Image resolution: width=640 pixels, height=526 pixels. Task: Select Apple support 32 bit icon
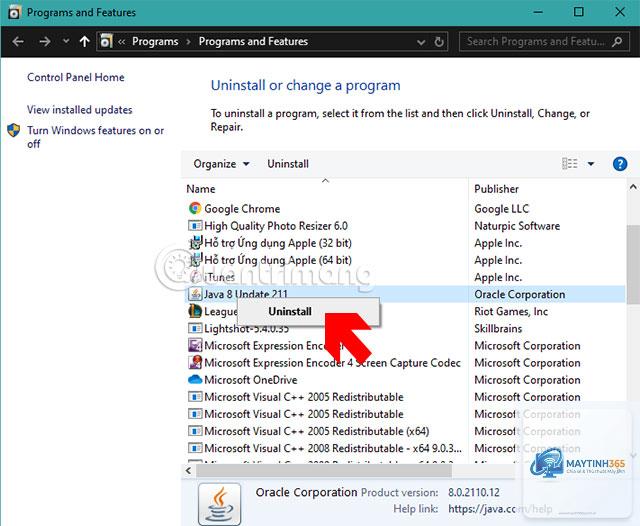click(x=195, y=243)
